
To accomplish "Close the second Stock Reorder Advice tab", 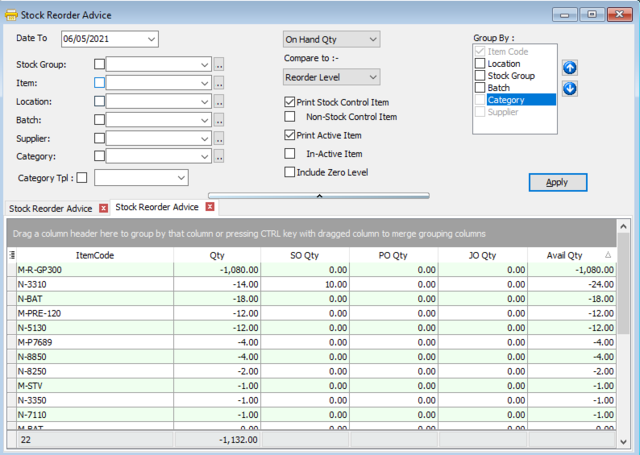I will 210,207.
